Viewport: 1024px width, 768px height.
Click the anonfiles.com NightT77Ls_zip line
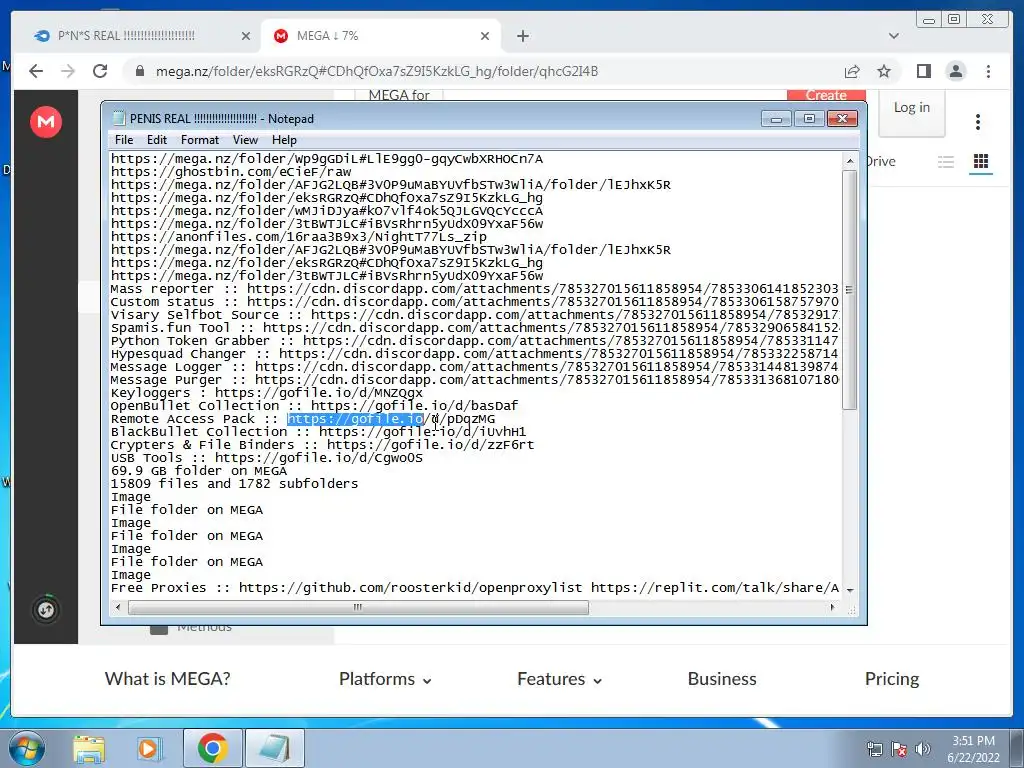tap(298, 236)
